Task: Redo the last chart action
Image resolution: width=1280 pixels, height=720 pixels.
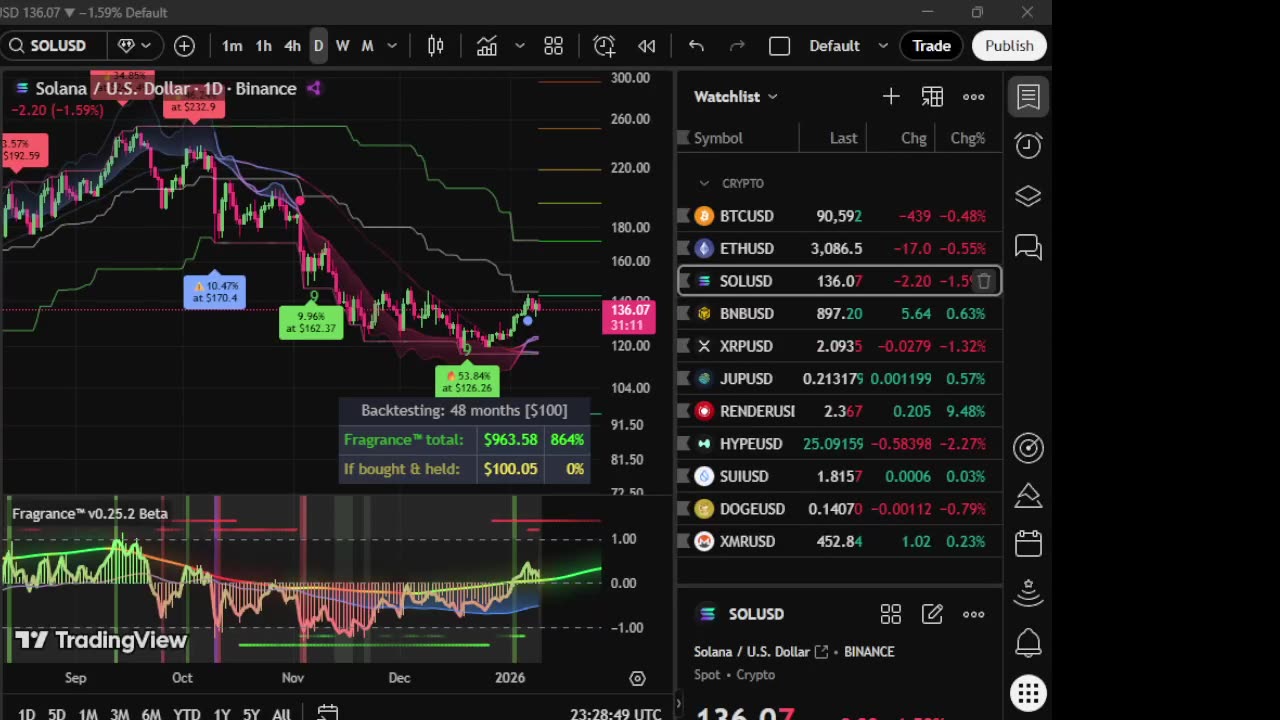Action: click(x=738, y=46)
